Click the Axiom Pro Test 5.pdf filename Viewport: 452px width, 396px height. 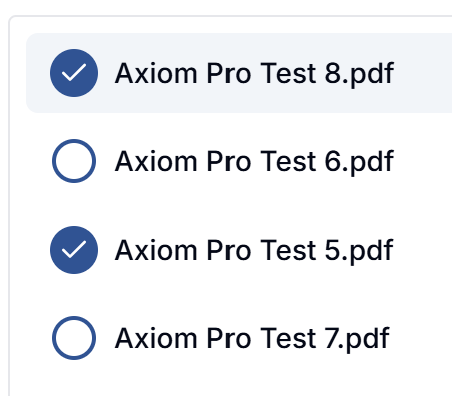coord(254,251)
